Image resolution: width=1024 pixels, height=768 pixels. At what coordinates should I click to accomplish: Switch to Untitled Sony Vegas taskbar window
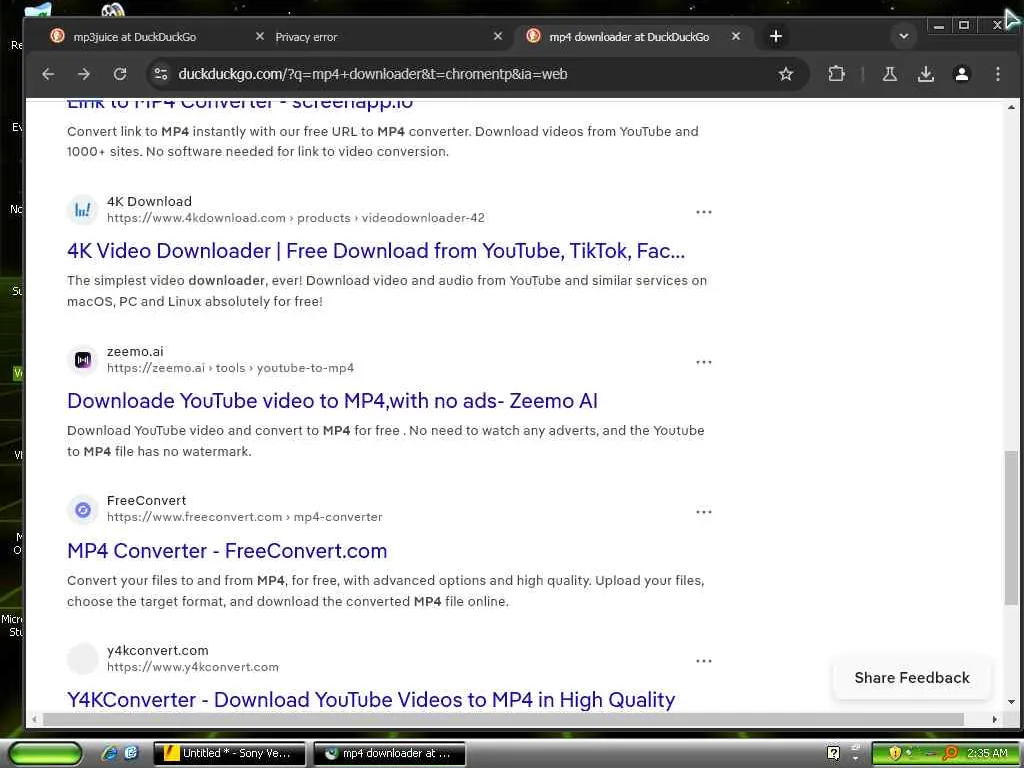pos(229,753)
